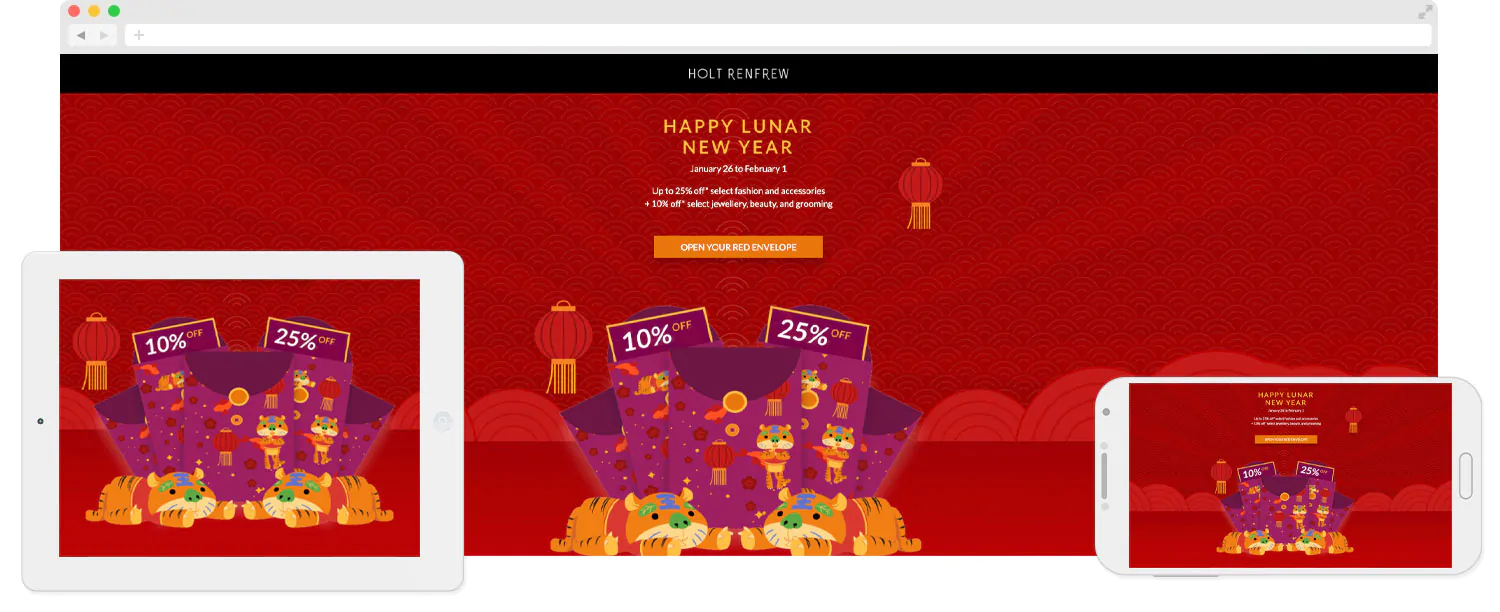Tap the phone's oval home button
1500x612 pixels.
[1466, 476]
